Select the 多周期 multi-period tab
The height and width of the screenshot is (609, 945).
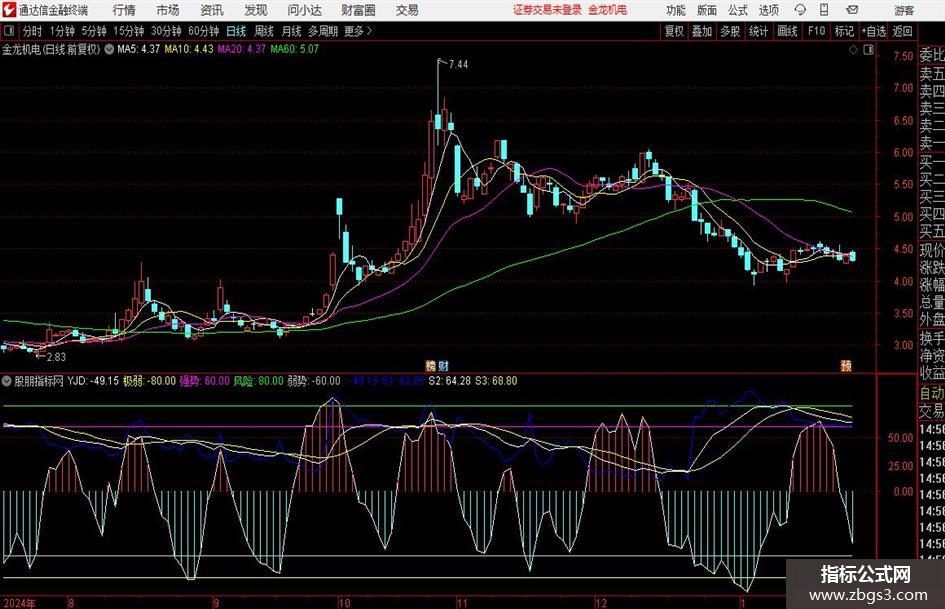tap(323, 31)
